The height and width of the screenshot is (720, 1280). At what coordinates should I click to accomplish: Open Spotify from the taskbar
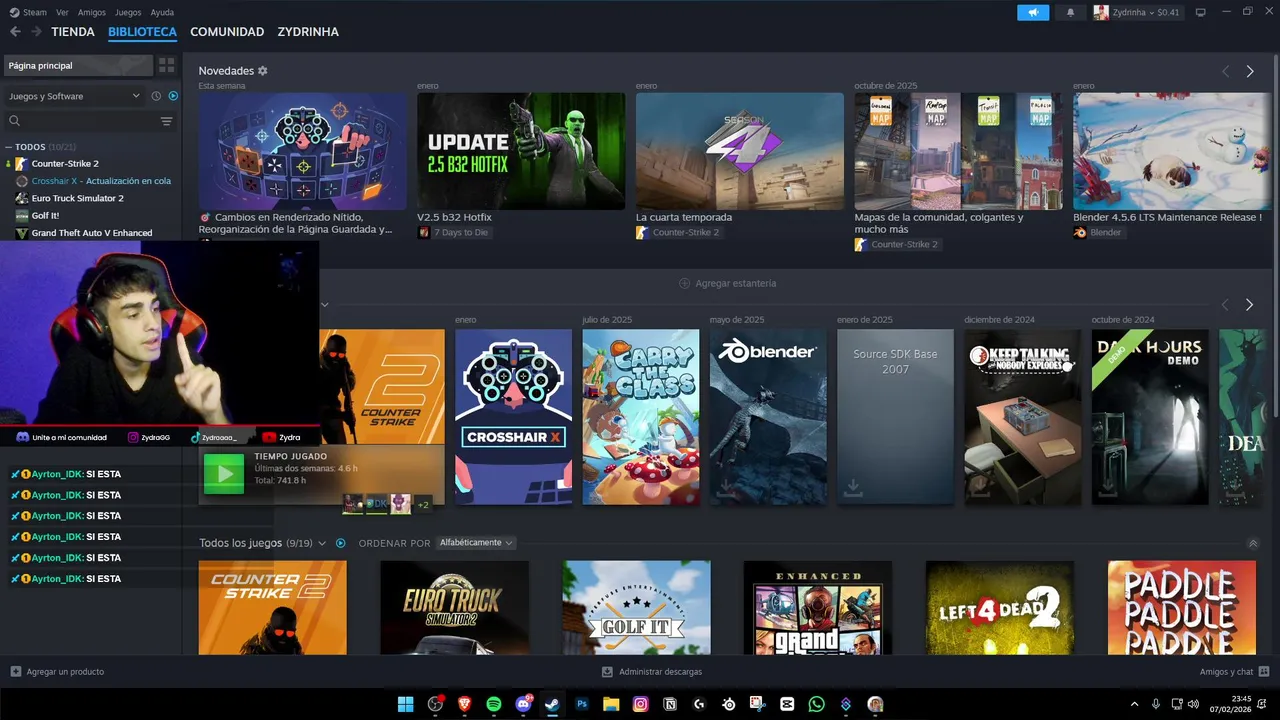click(x=493, y=704)
